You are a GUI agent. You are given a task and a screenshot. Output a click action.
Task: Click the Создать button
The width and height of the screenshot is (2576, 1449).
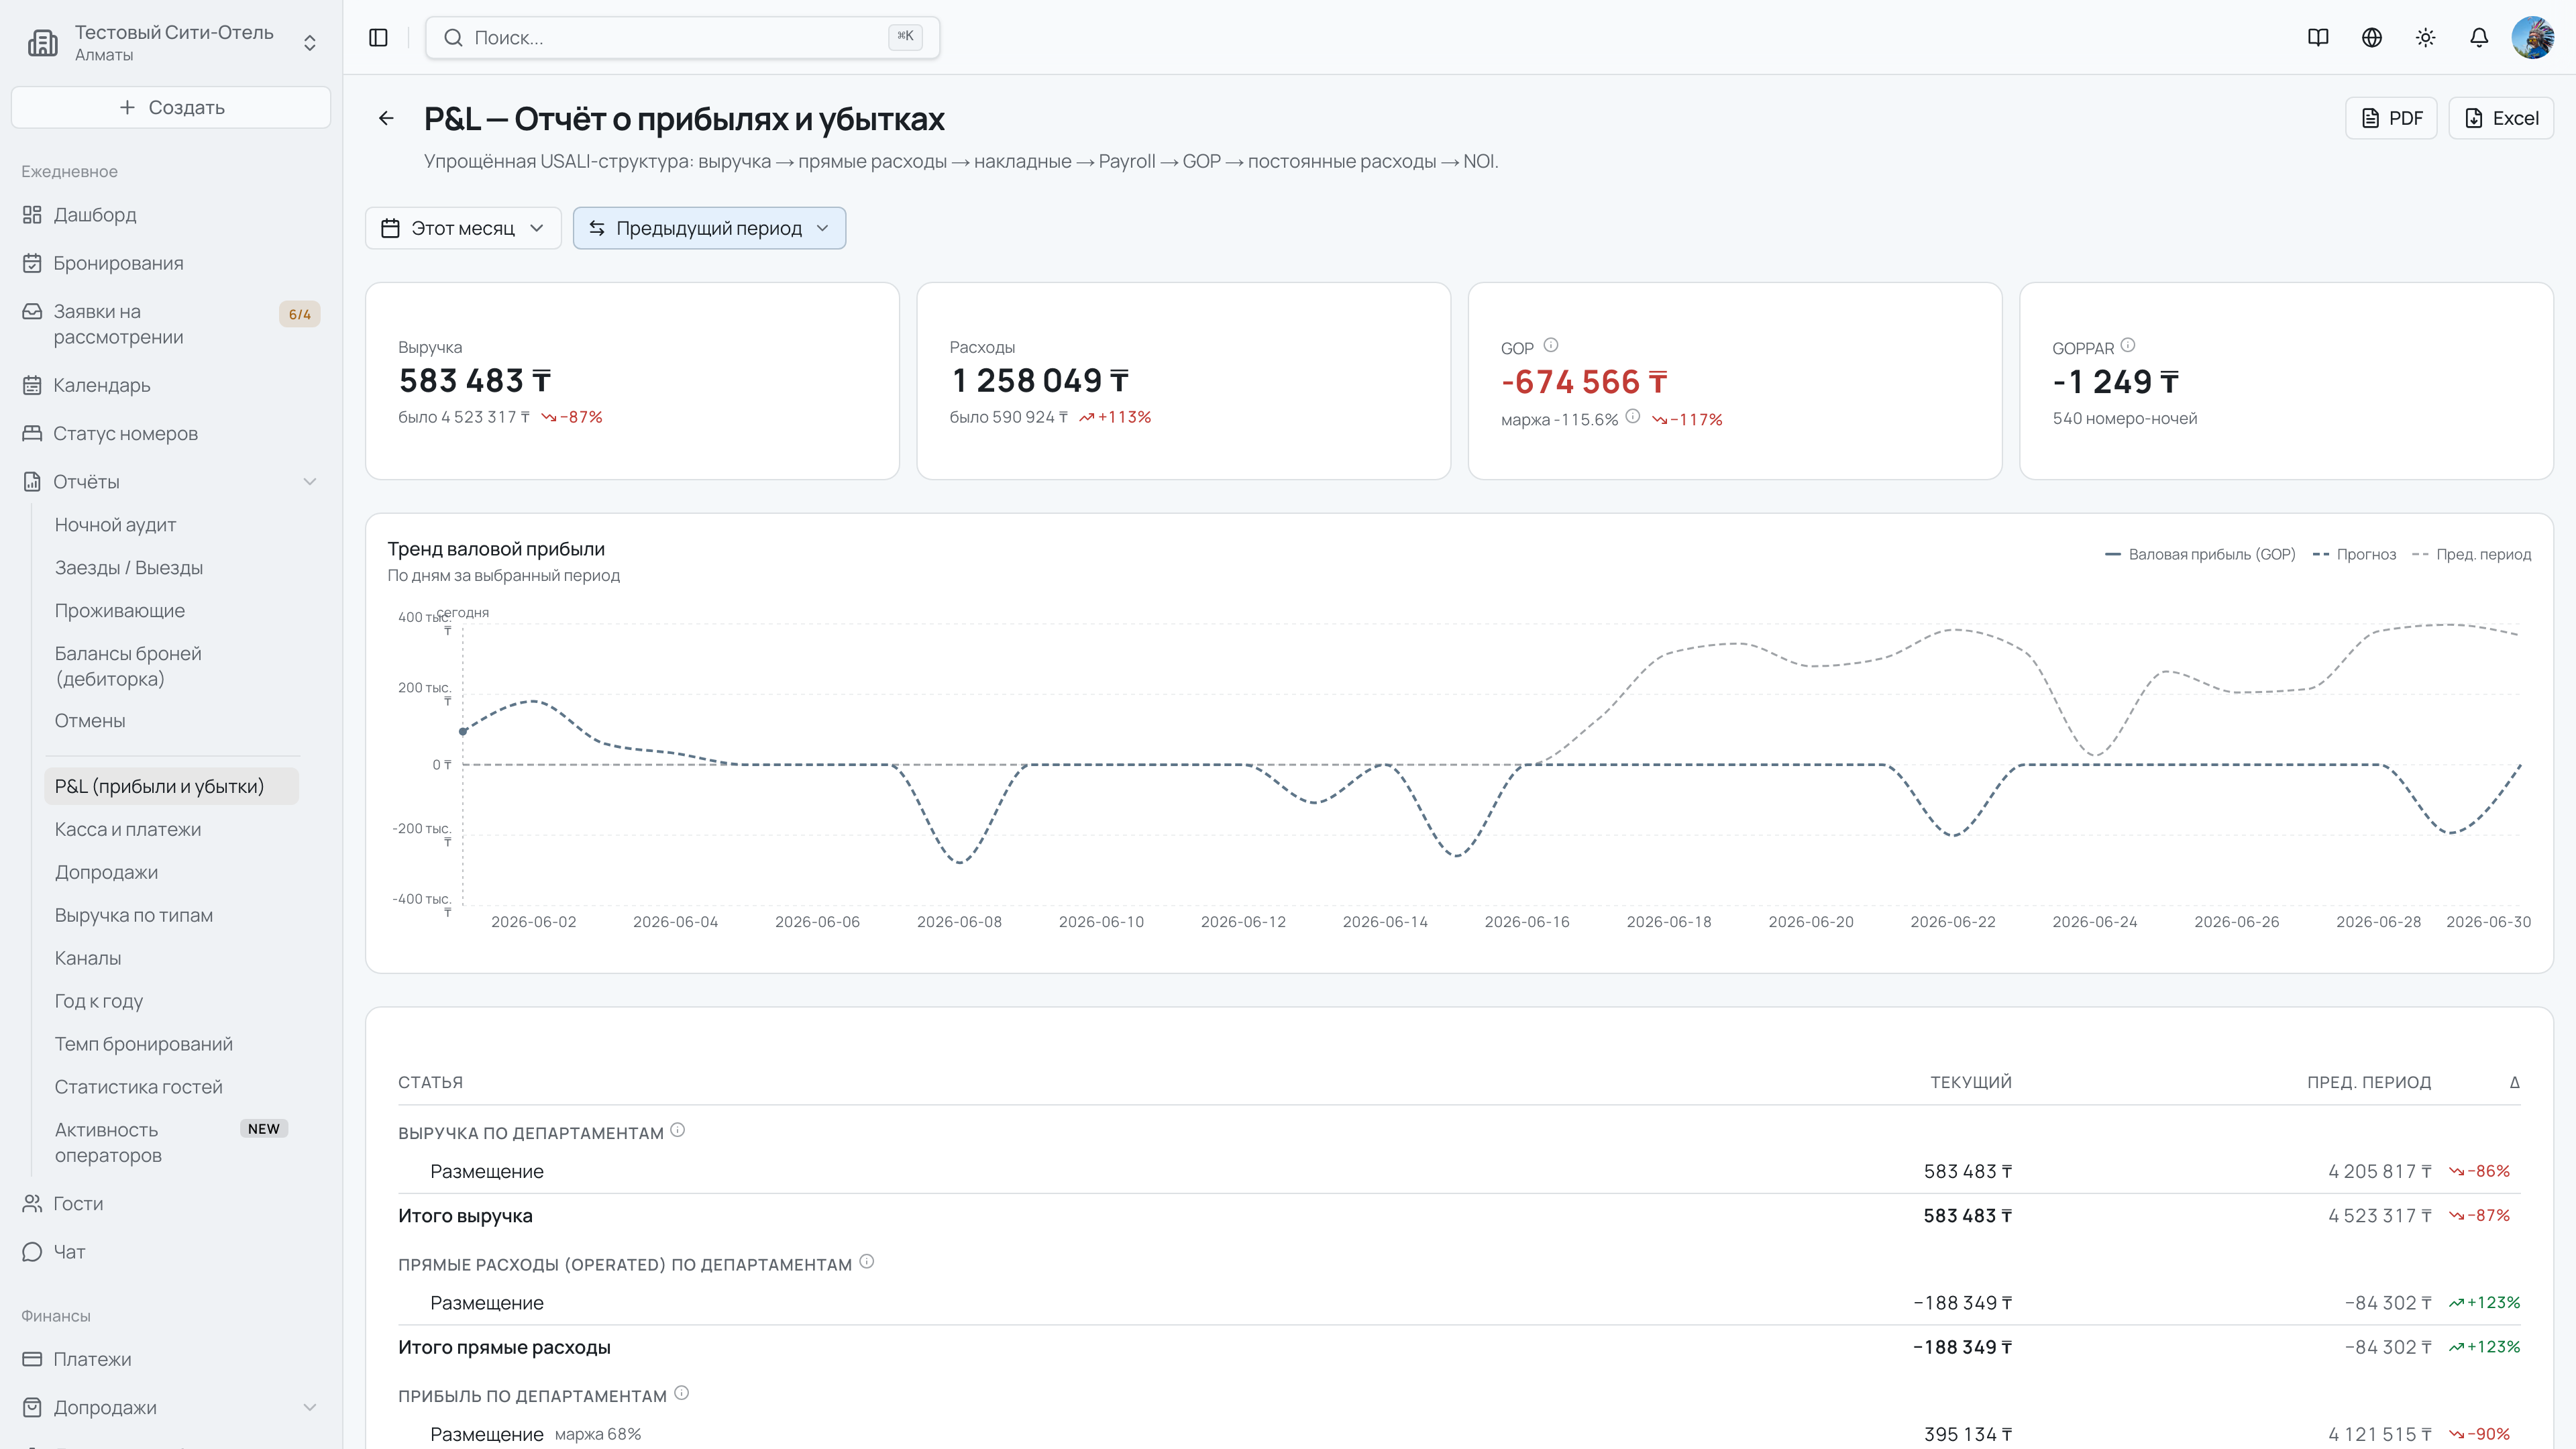coord(171,107)
